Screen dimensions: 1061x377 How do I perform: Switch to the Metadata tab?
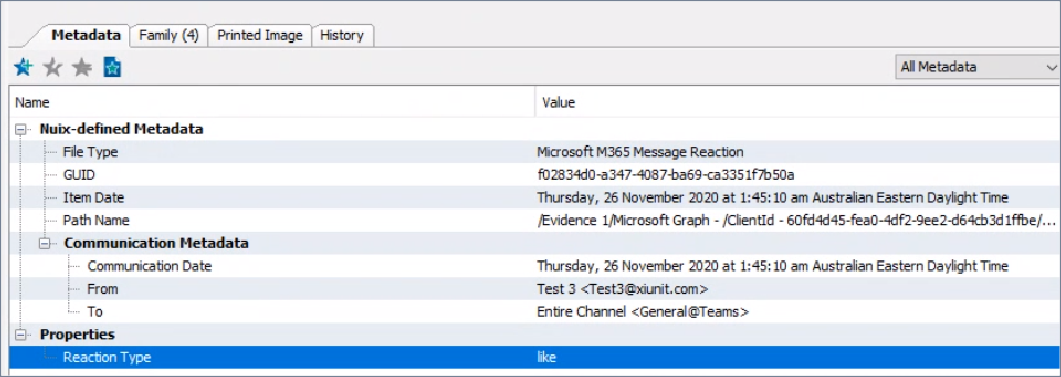(86, 35)
